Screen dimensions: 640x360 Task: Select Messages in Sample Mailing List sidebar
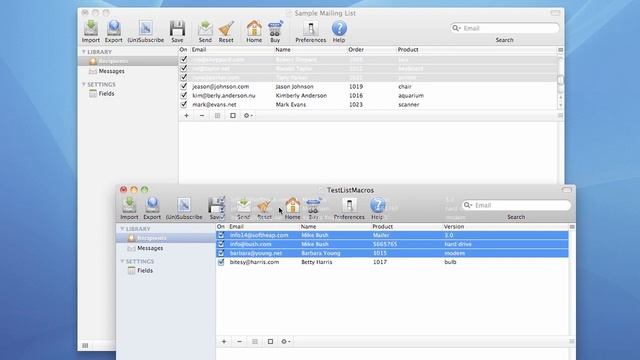[x=111, y=71]
